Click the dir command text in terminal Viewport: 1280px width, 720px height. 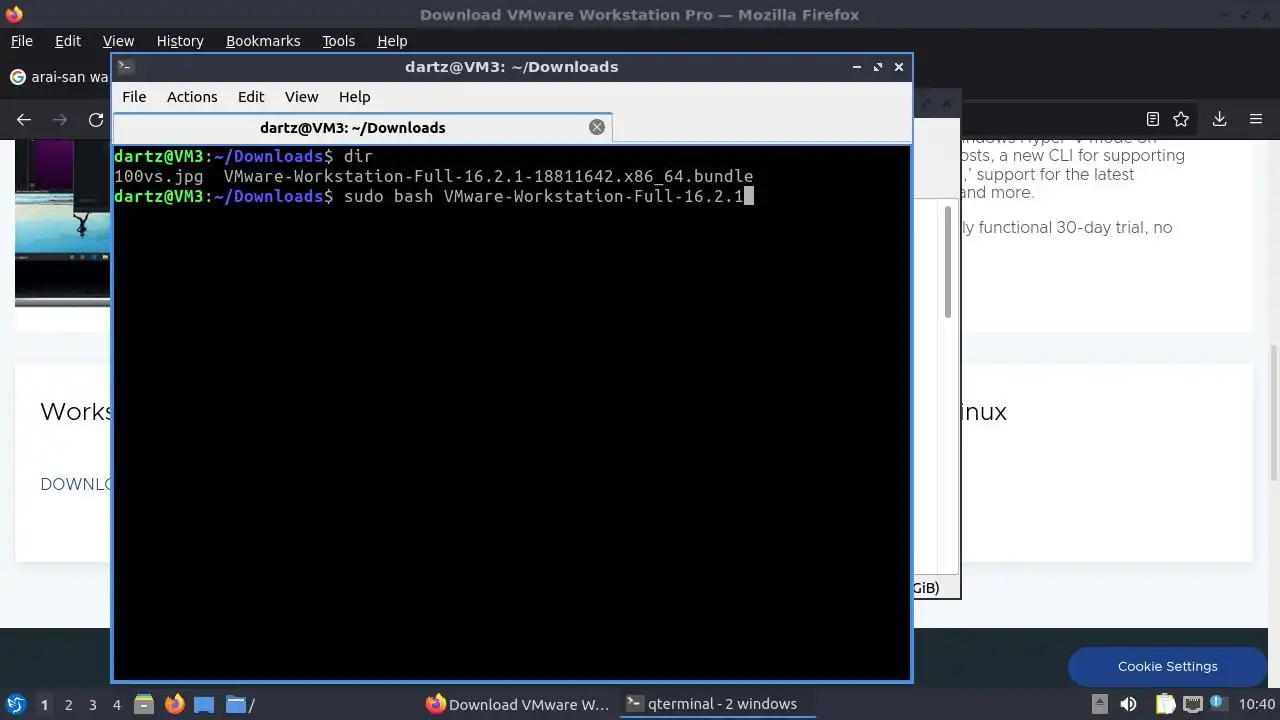pyautogui.click(x=358, y=156)
